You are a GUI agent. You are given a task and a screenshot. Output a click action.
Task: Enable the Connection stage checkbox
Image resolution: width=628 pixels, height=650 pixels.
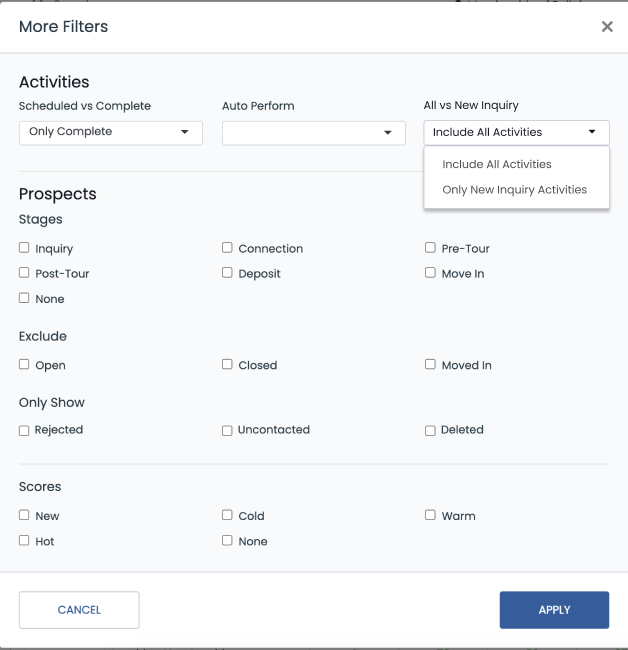pos(227,248)
